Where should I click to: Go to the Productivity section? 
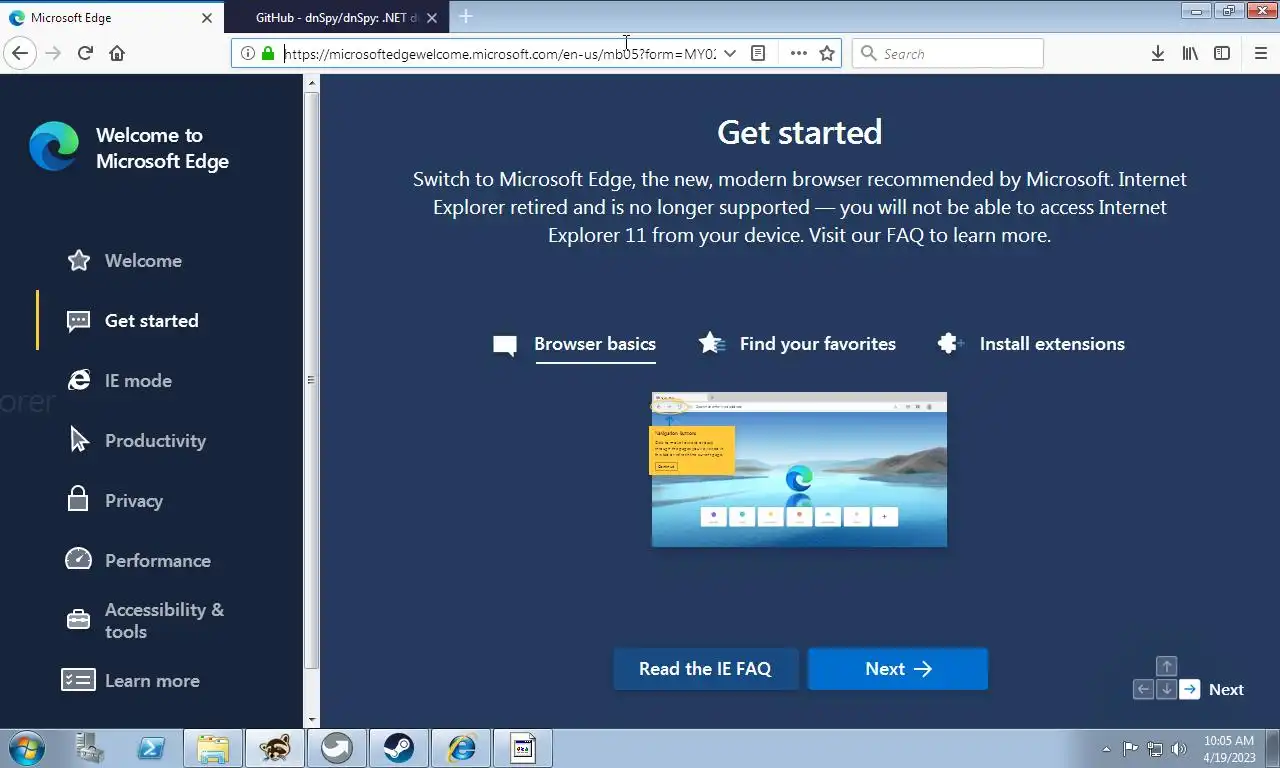click(155, 441)
